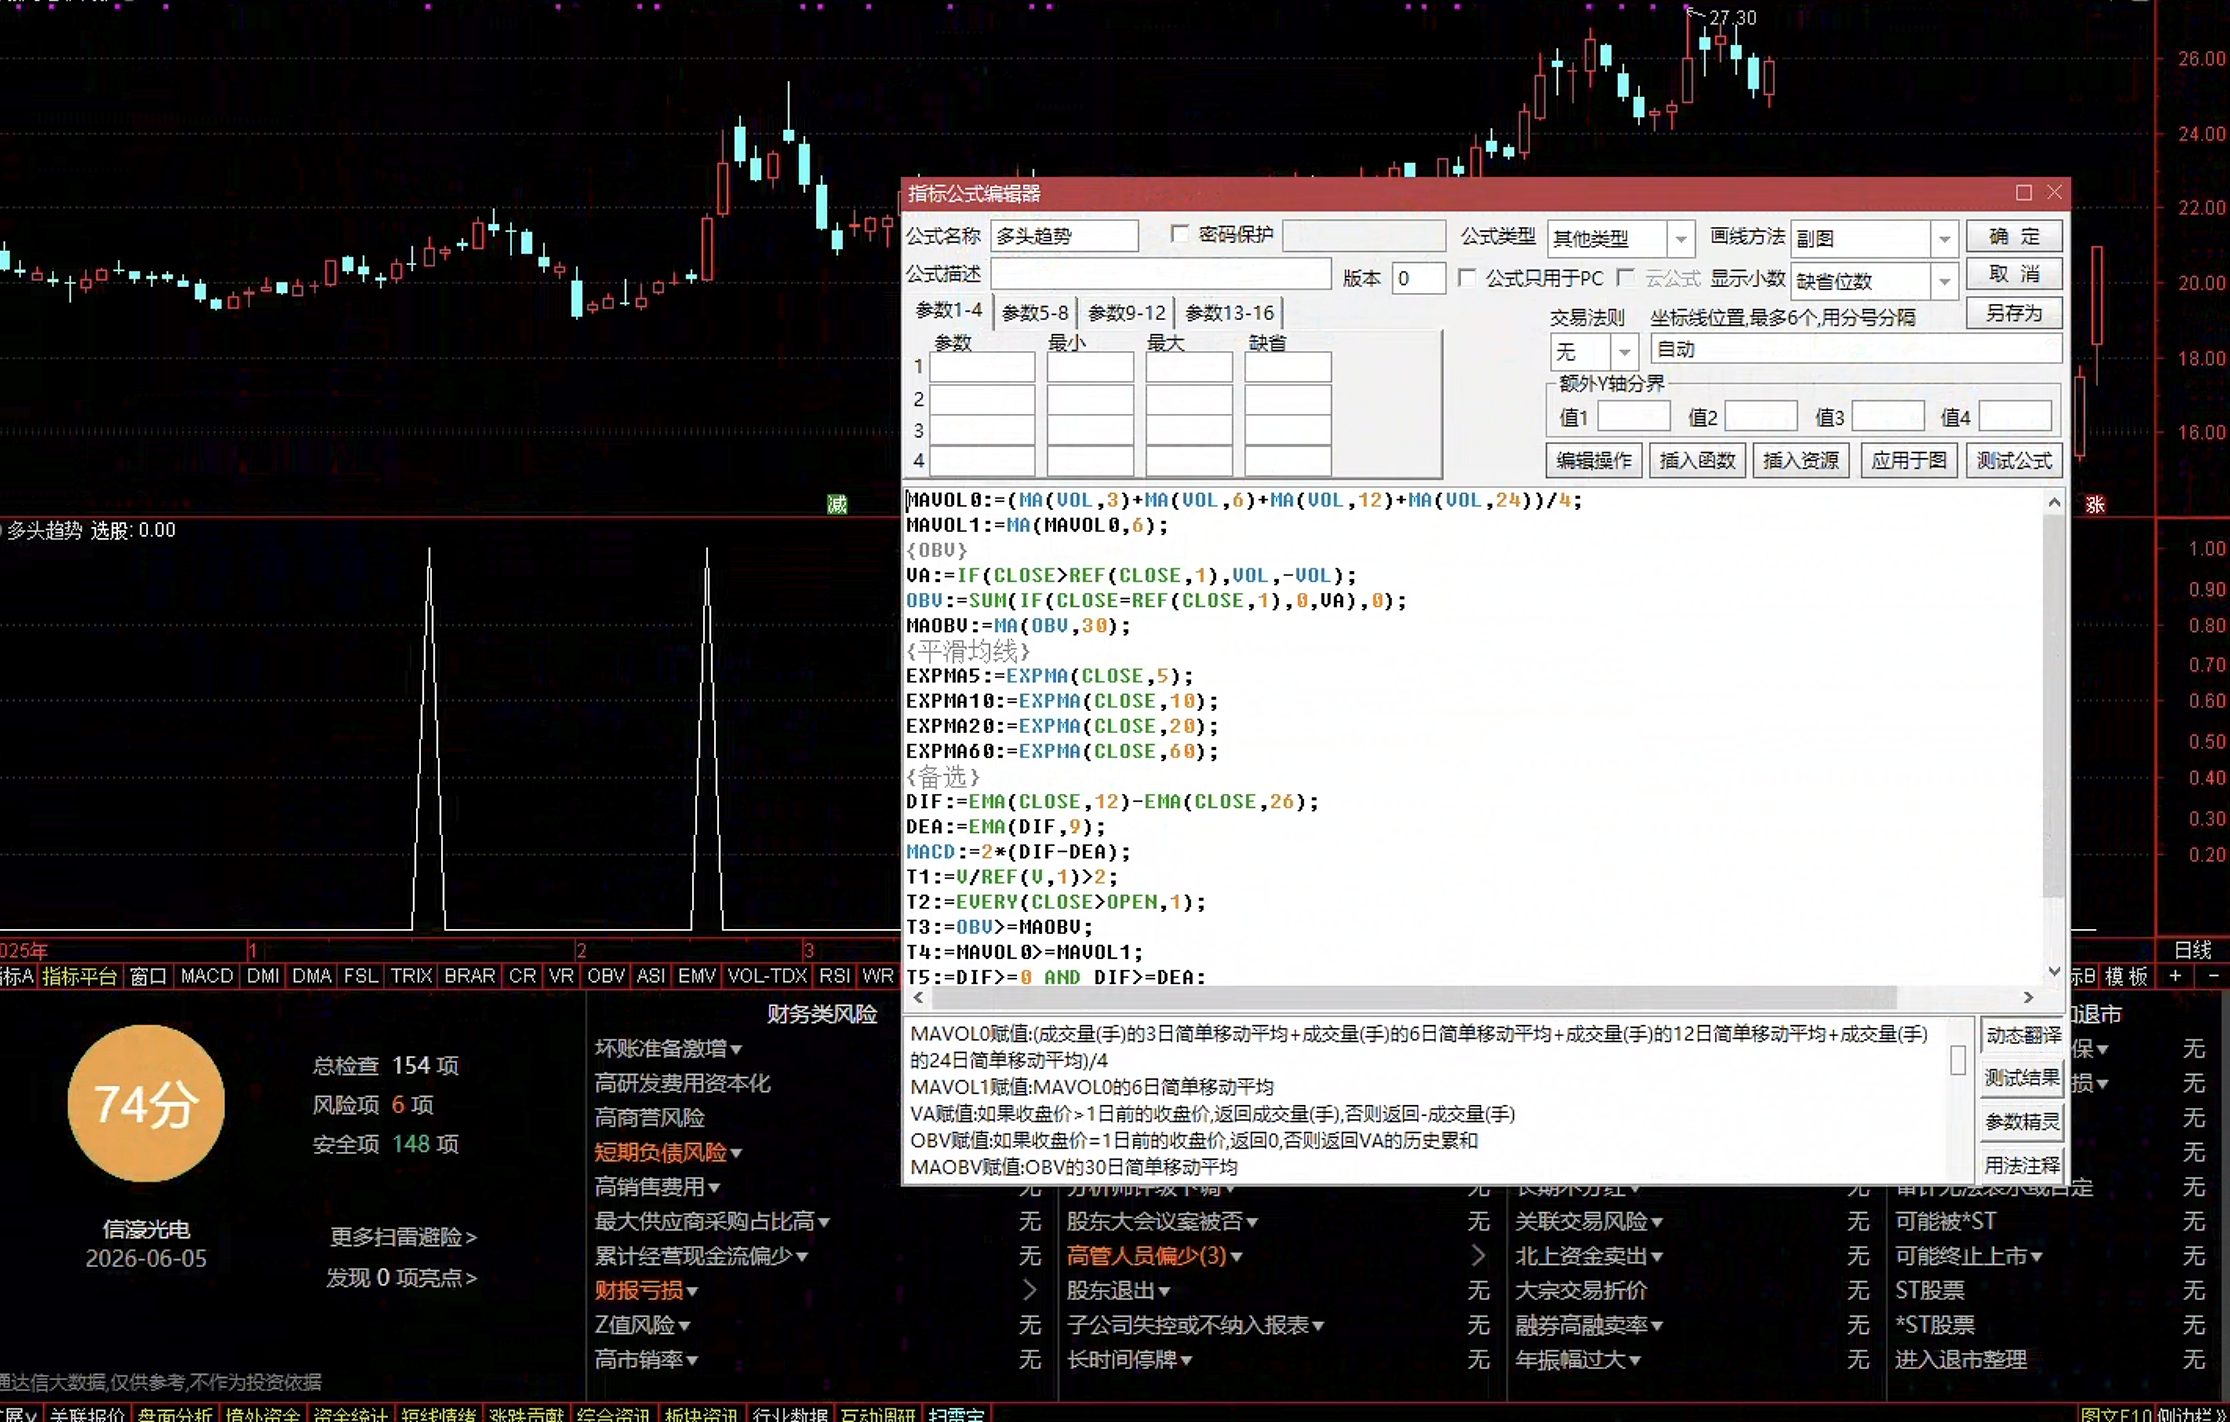Select the 指标平台 tab
The width and height of the screenshot is (2230, 1422).
79,976
